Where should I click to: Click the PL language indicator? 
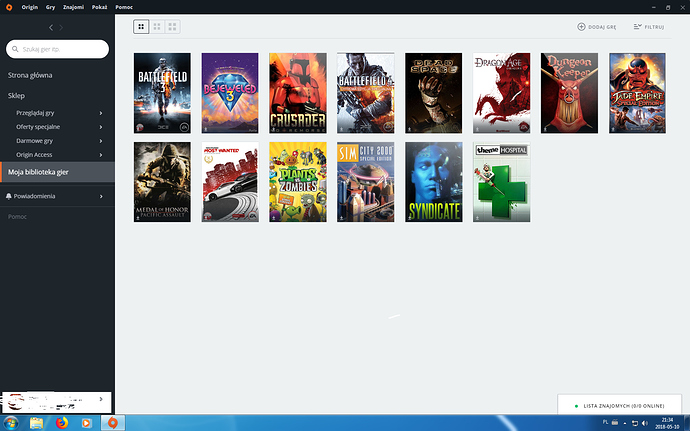pyautogui.click(x=605, y=422)
